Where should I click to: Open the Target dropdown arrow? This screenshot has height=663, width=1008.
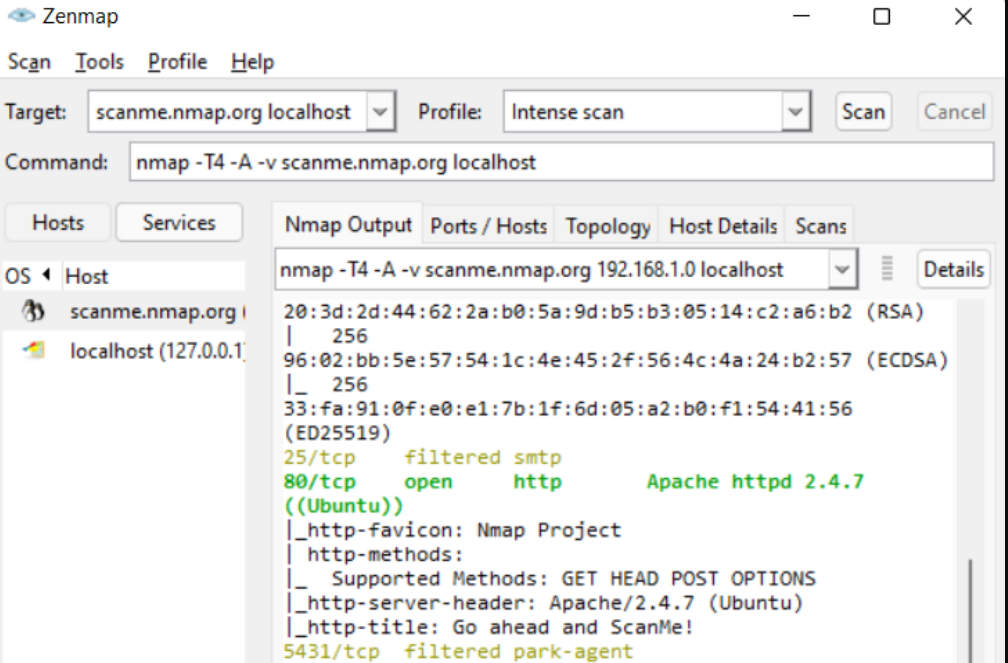coord(381,112)
